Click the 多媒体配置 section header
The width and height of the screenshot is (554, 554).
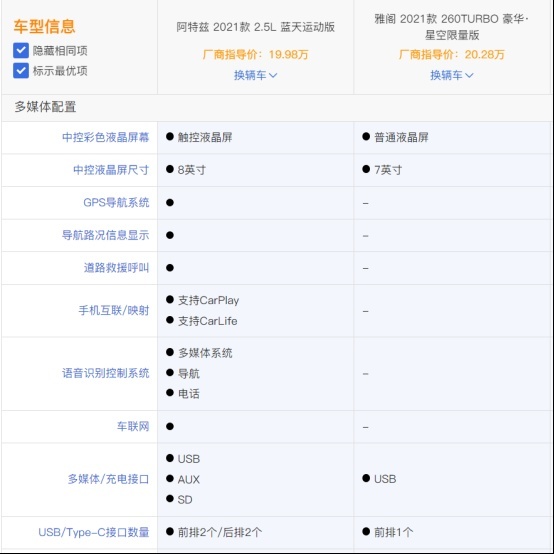[x=45, y=107]
